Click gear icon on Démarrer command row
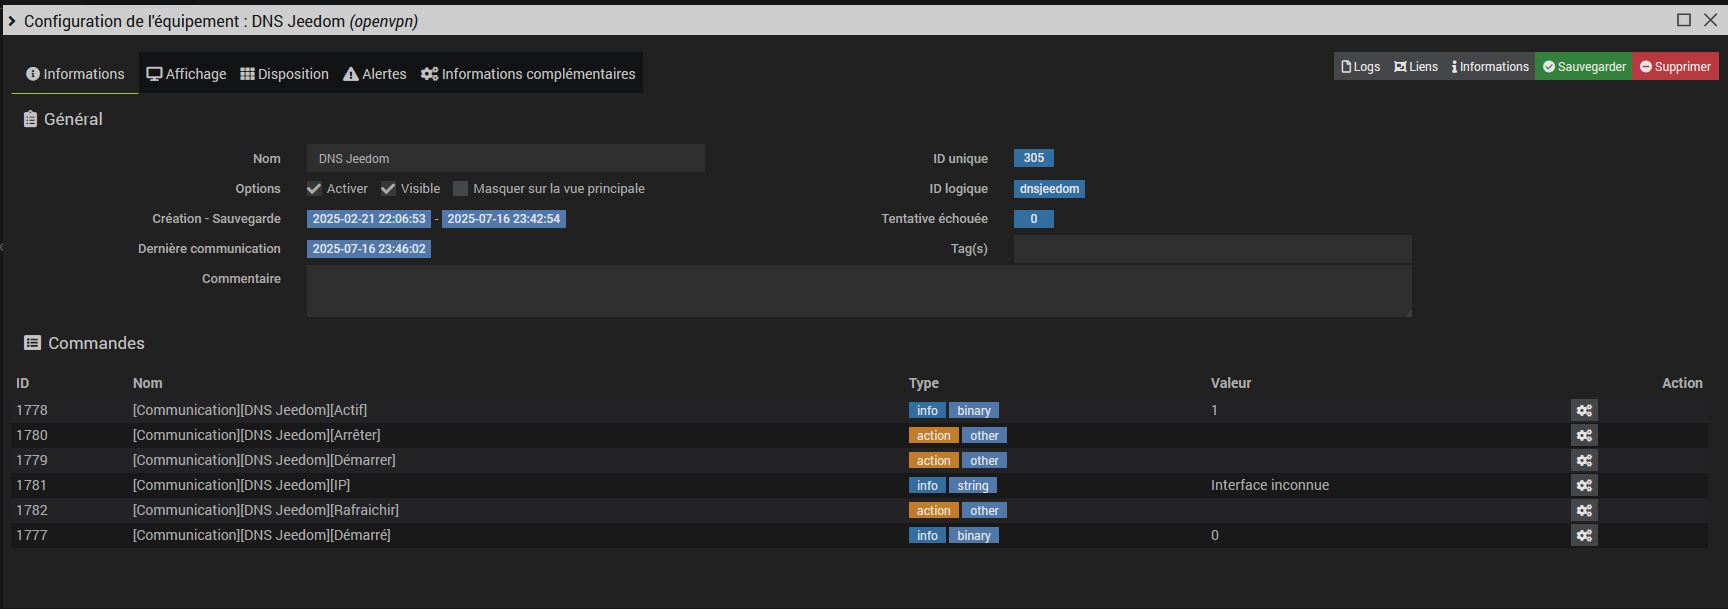Viewport: 1728px width, 609px height. click(1584, 460)
